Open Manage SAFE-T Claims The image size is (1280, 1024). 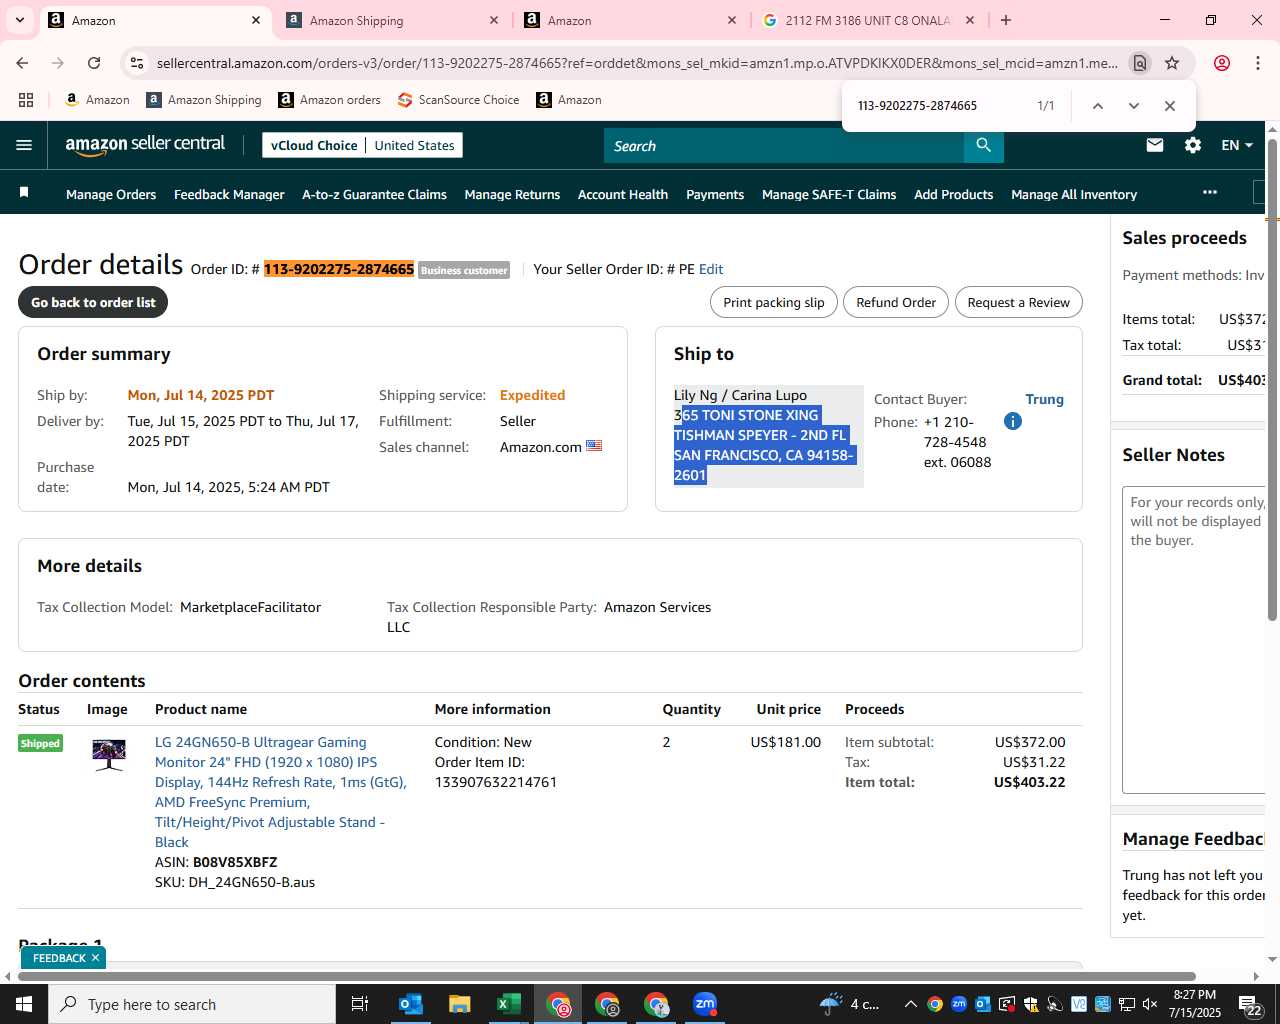tap(829, 194)
